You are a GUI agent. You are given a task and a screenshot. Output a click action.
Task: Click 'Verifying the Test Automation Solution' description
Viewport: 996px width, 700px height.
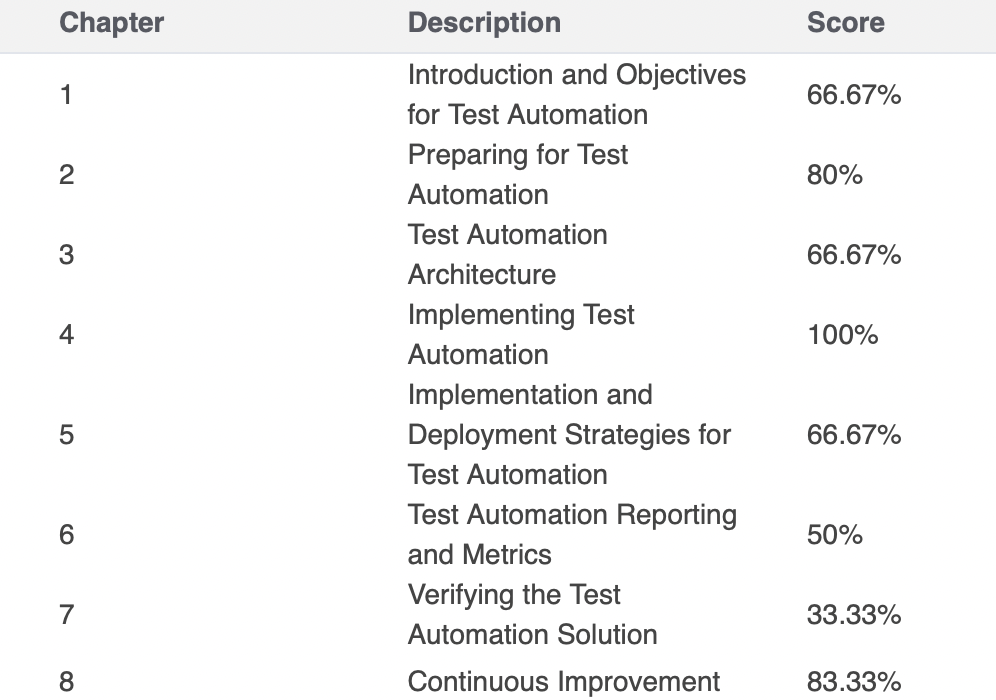[x=532, y=615]
